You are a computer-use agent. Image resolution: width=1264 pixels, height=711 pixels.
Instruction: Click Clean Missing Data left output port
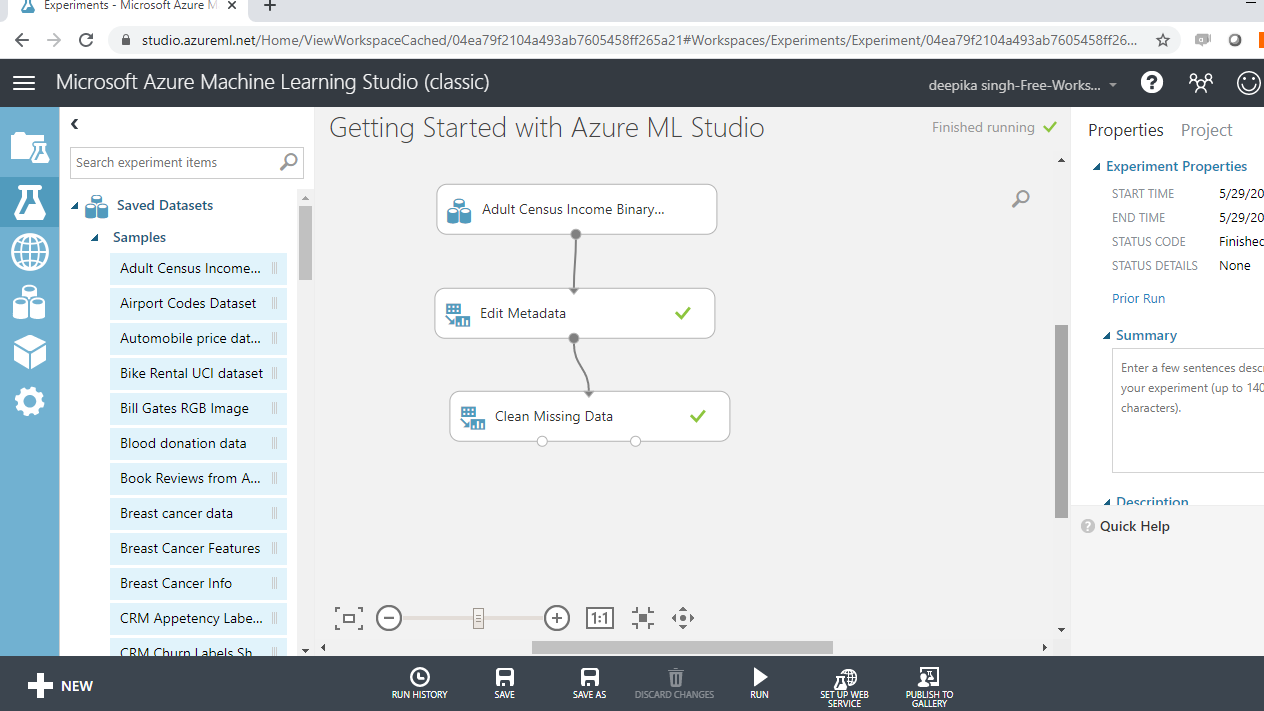coord(542,441)
